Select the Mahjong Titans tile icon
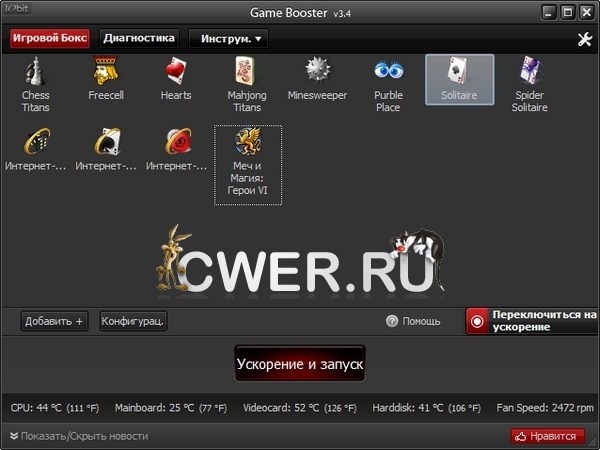 pyautogui.click(x=246, y=71)
